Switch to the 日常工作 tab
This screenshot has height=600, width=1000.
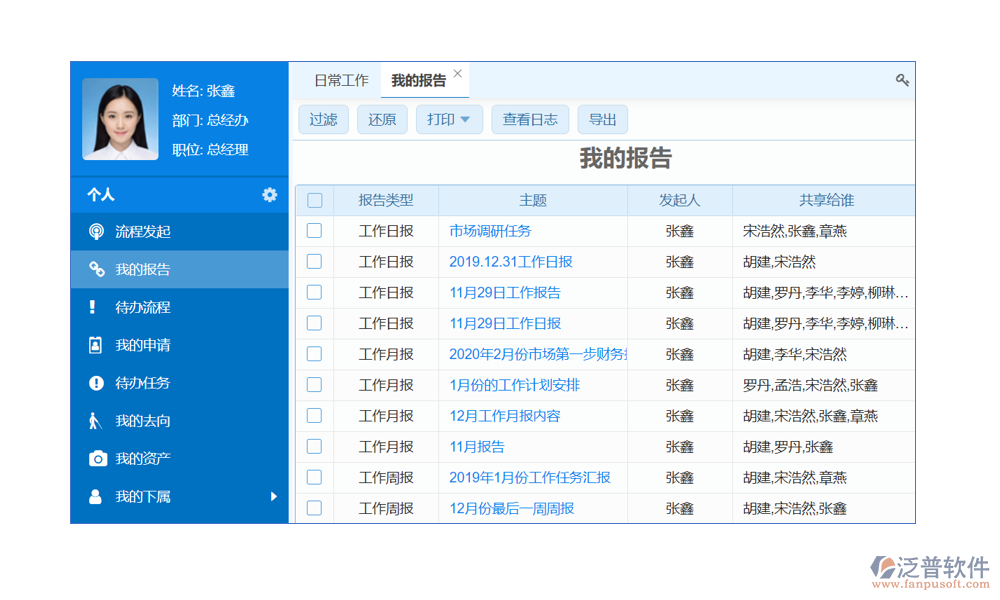[341, 81]
